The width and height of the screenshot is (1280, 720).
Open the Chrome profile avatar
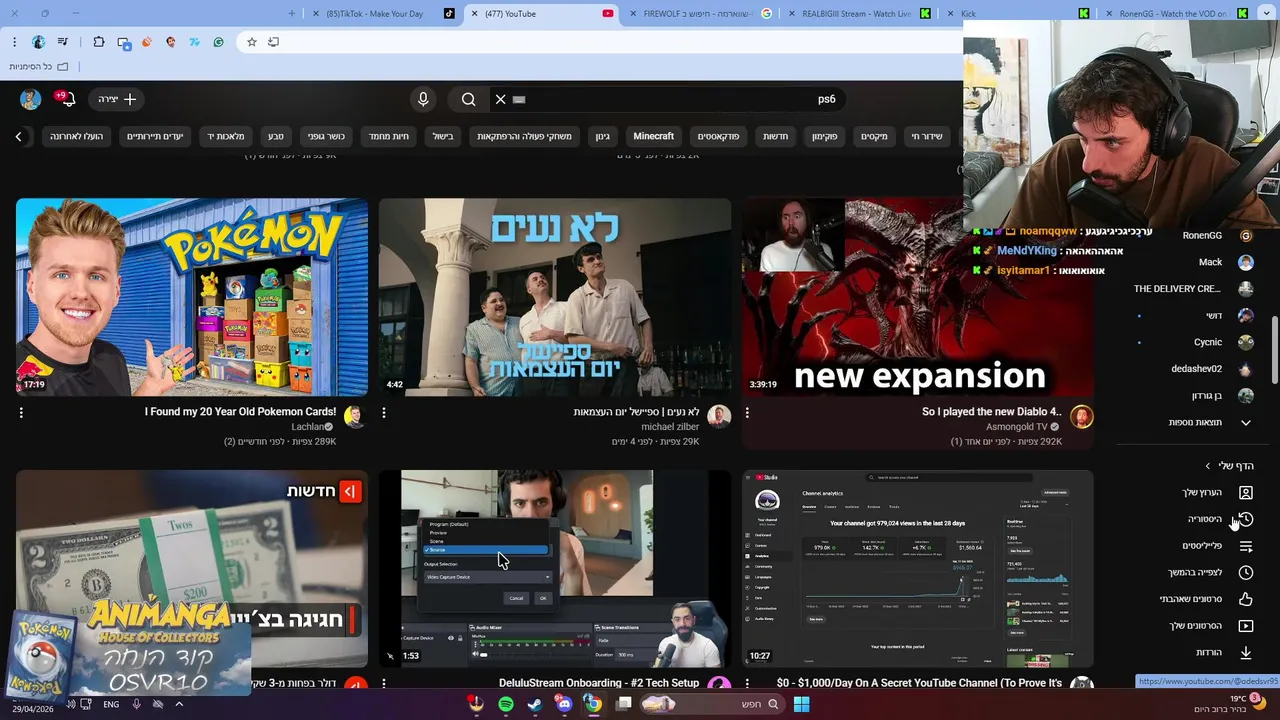38,42
